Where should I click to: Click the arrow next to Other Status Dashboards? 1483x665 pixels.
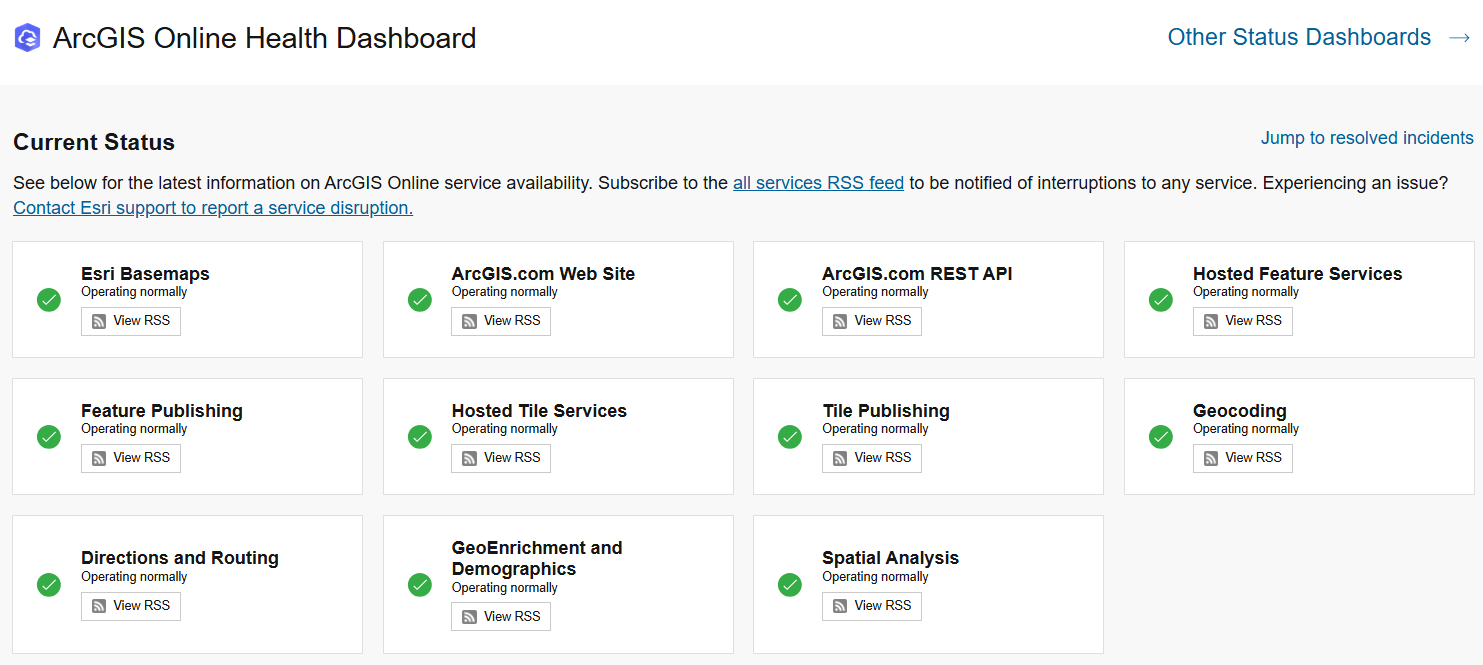[x=1459, y=38]
